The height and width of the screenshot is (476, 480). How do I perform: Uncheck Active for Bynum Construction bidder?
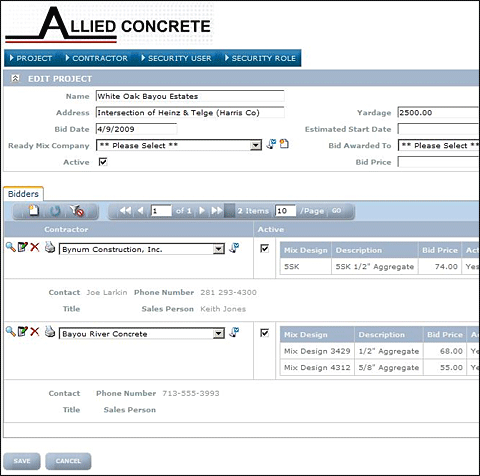tap(264, 248)
